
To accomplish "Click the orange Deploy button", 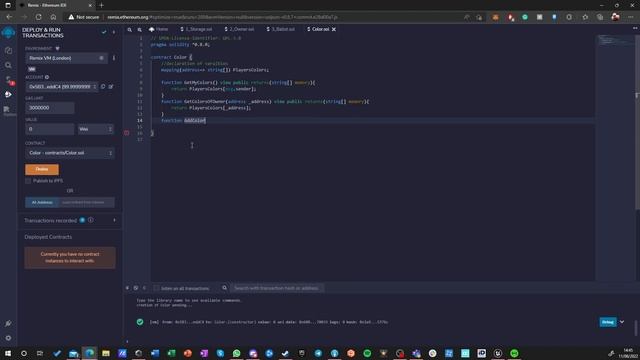I will click(42, 169).
